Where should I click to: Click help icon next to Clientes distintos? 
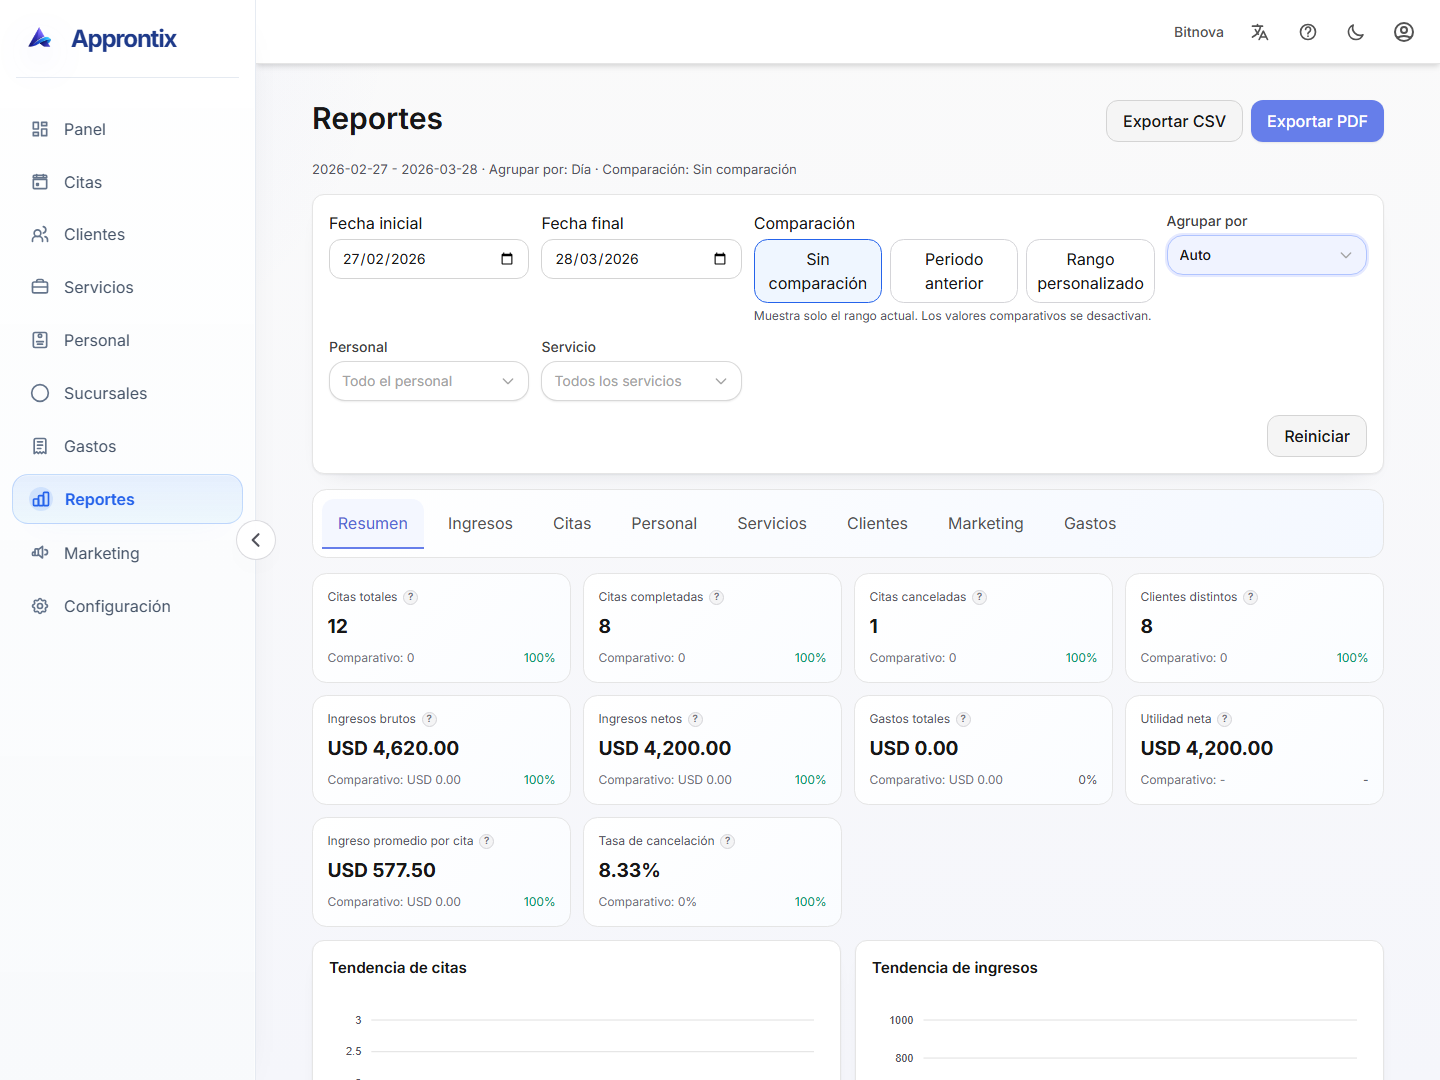point(1251,597)
